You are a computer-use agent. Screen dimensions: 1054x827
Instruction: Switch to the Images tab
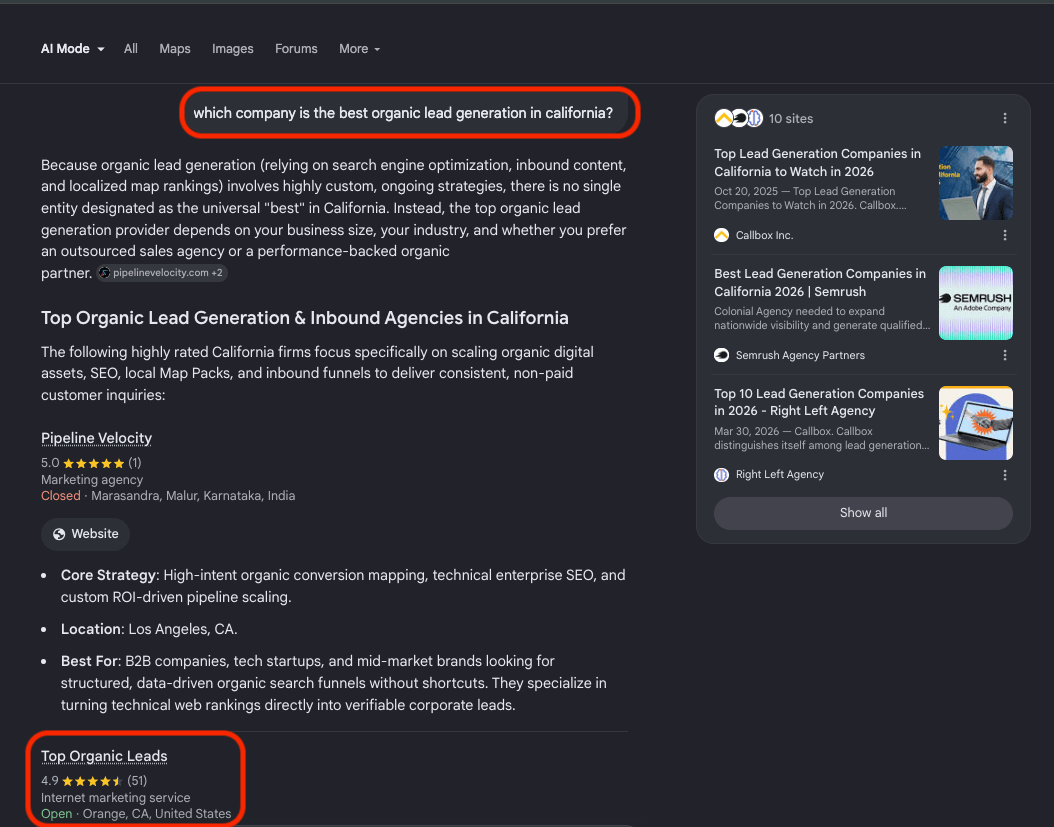[233, 49]
